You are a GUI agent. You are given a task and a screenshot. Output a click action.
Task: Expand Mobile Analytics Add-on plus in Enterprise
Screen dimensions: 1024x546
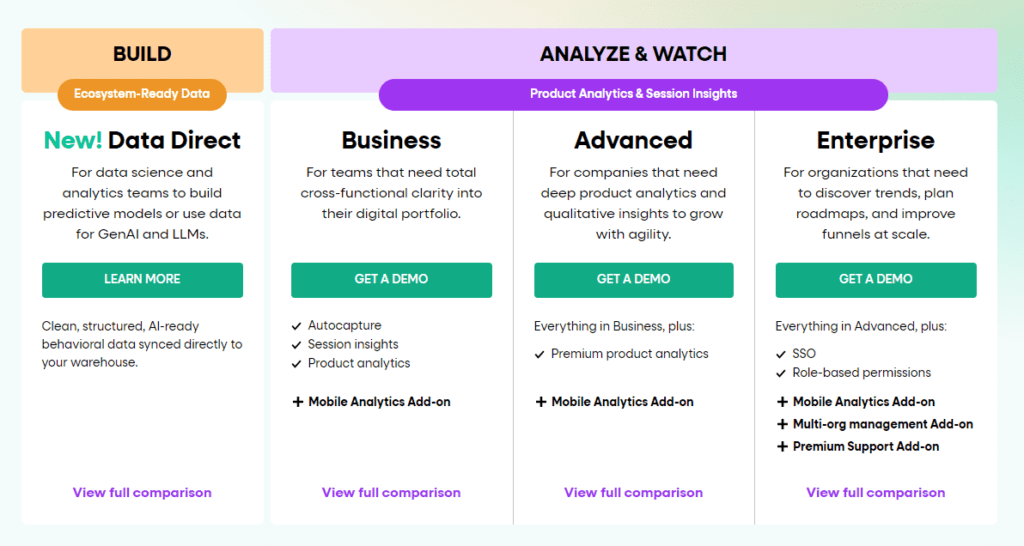pos(782,402)
